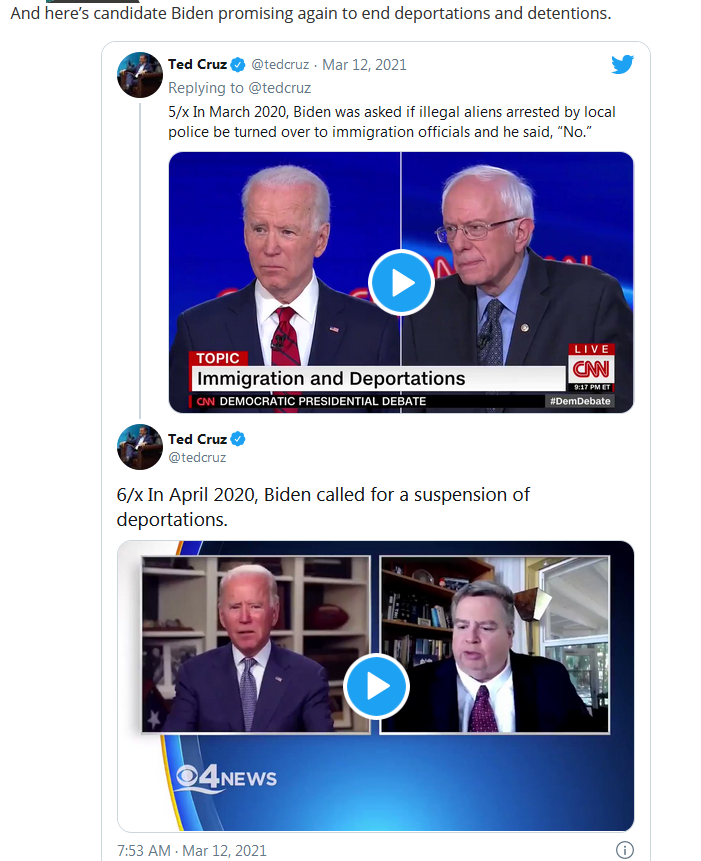
Task: Click the Immigration and Deportations topic banner
Action: (379, 379)
